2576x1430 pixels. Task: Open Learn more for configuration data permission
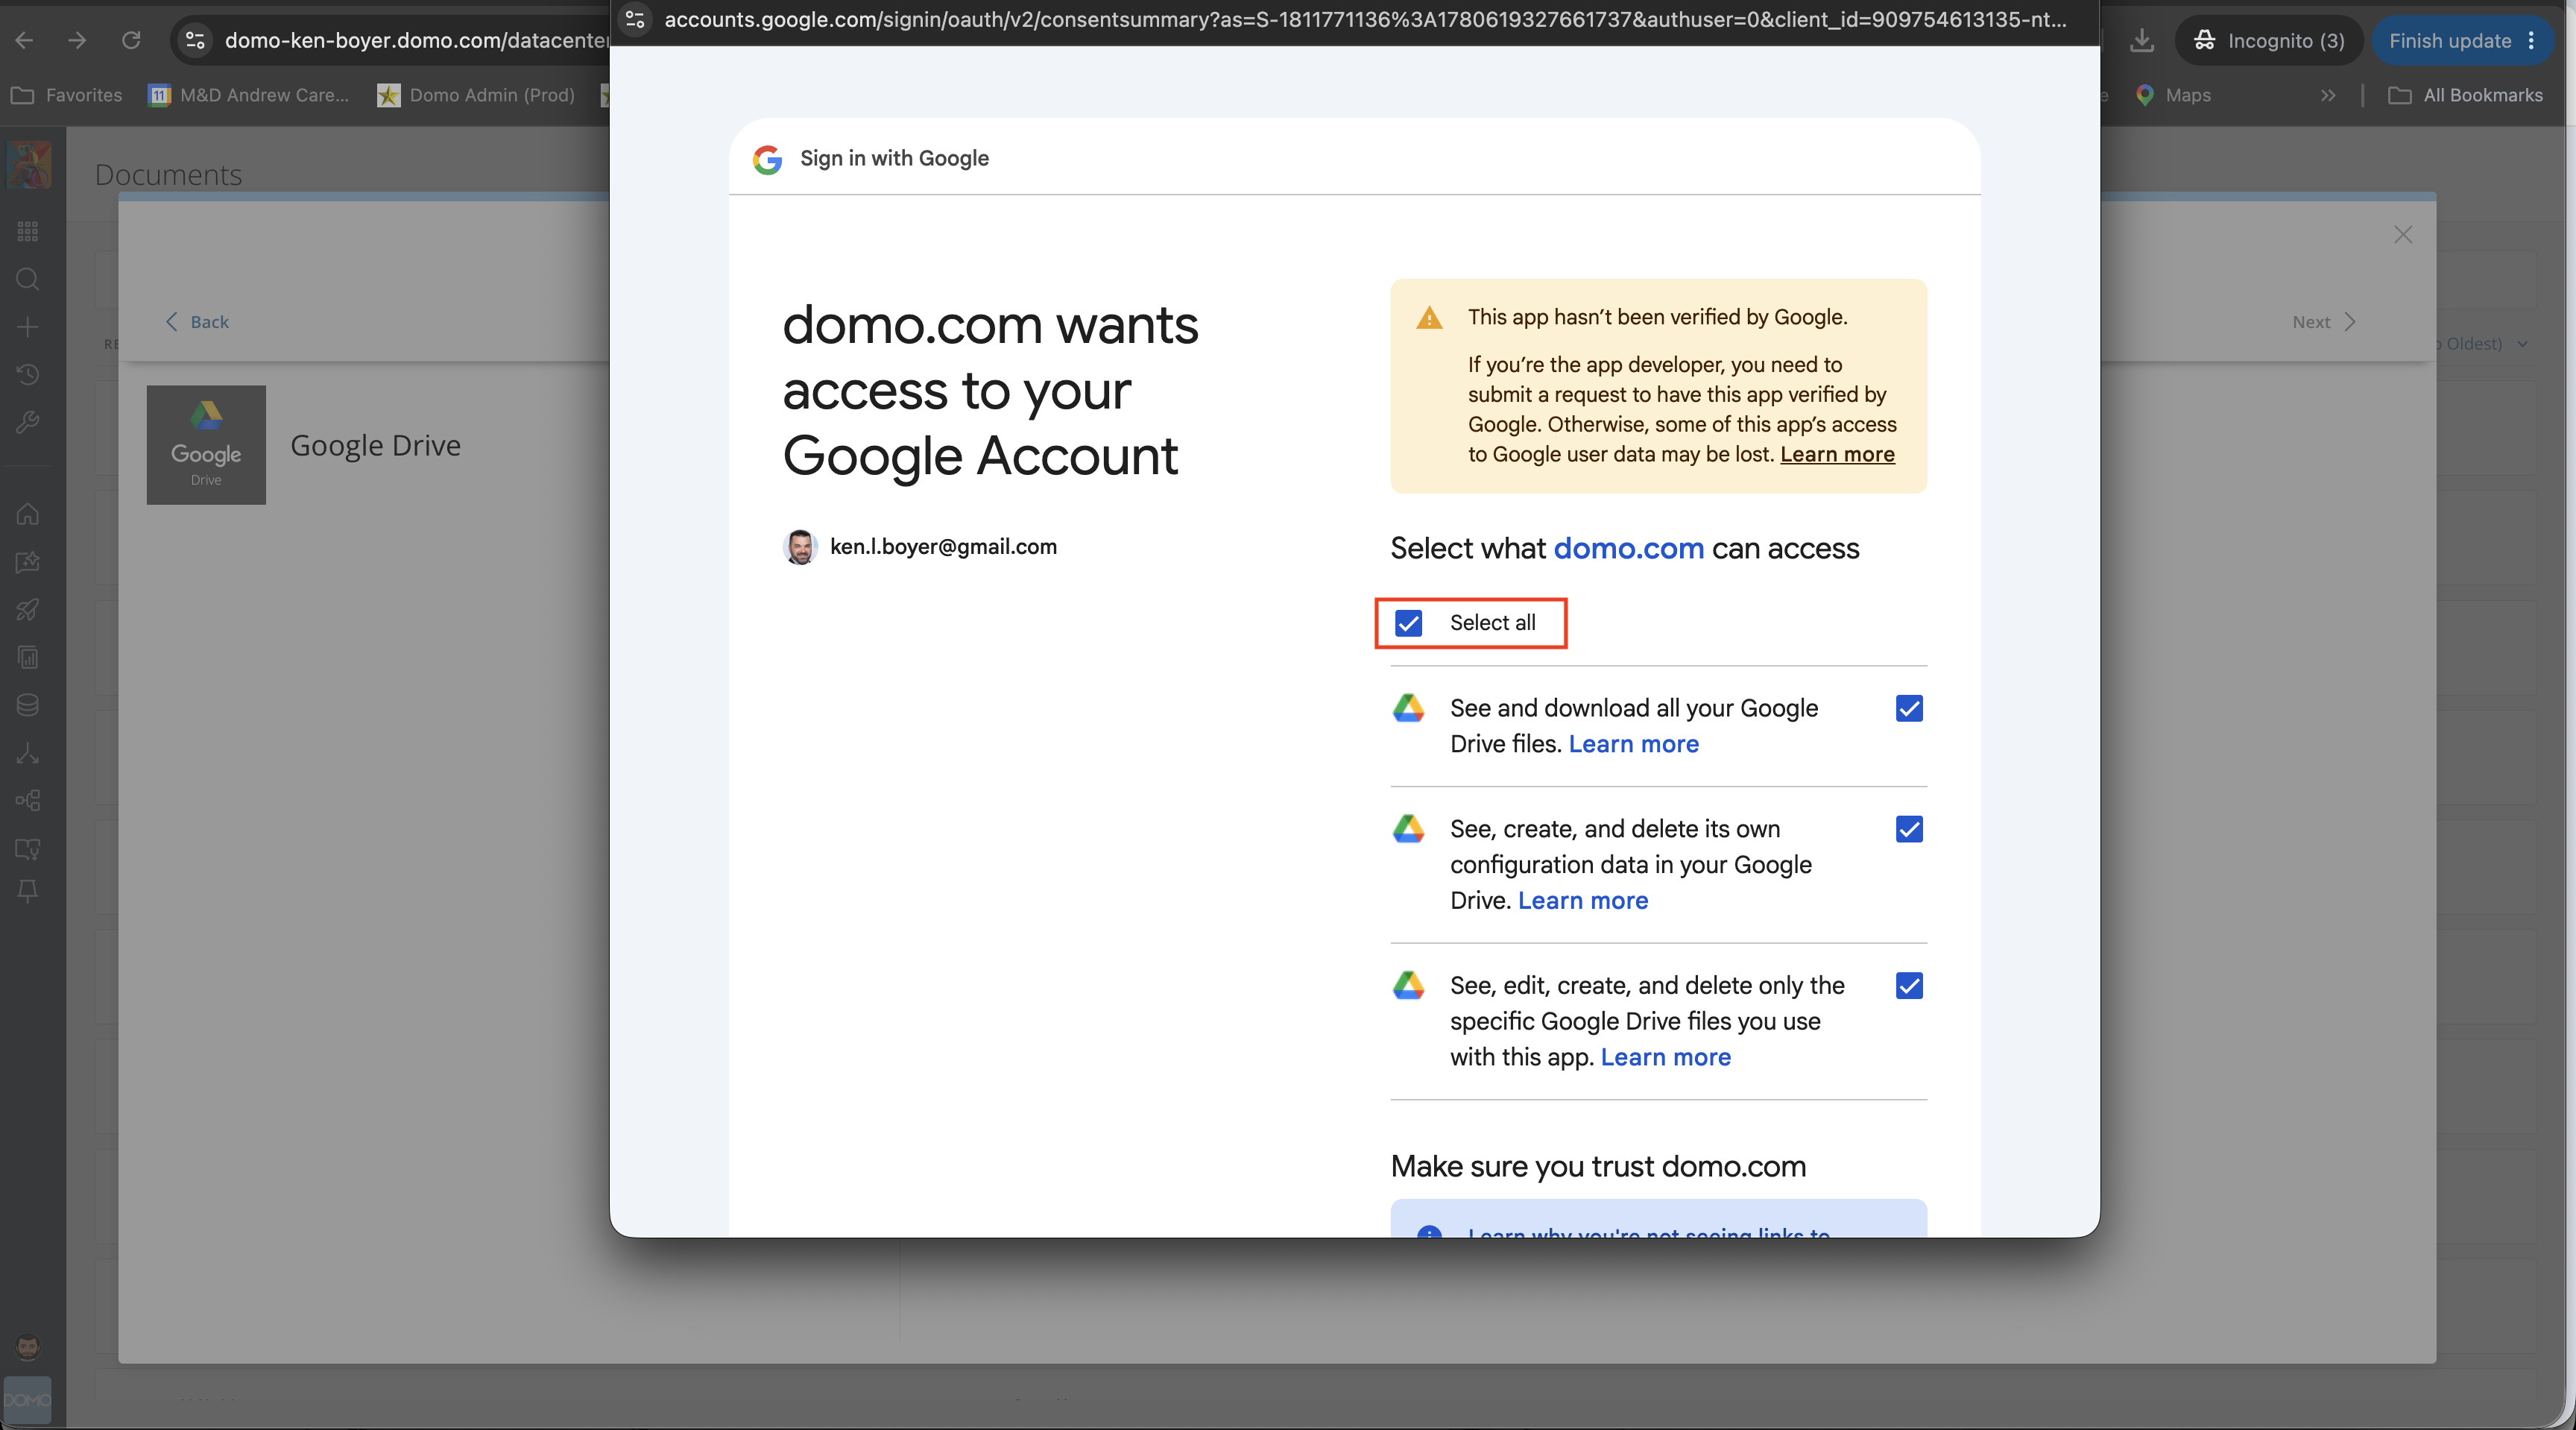click(1583, 900)
